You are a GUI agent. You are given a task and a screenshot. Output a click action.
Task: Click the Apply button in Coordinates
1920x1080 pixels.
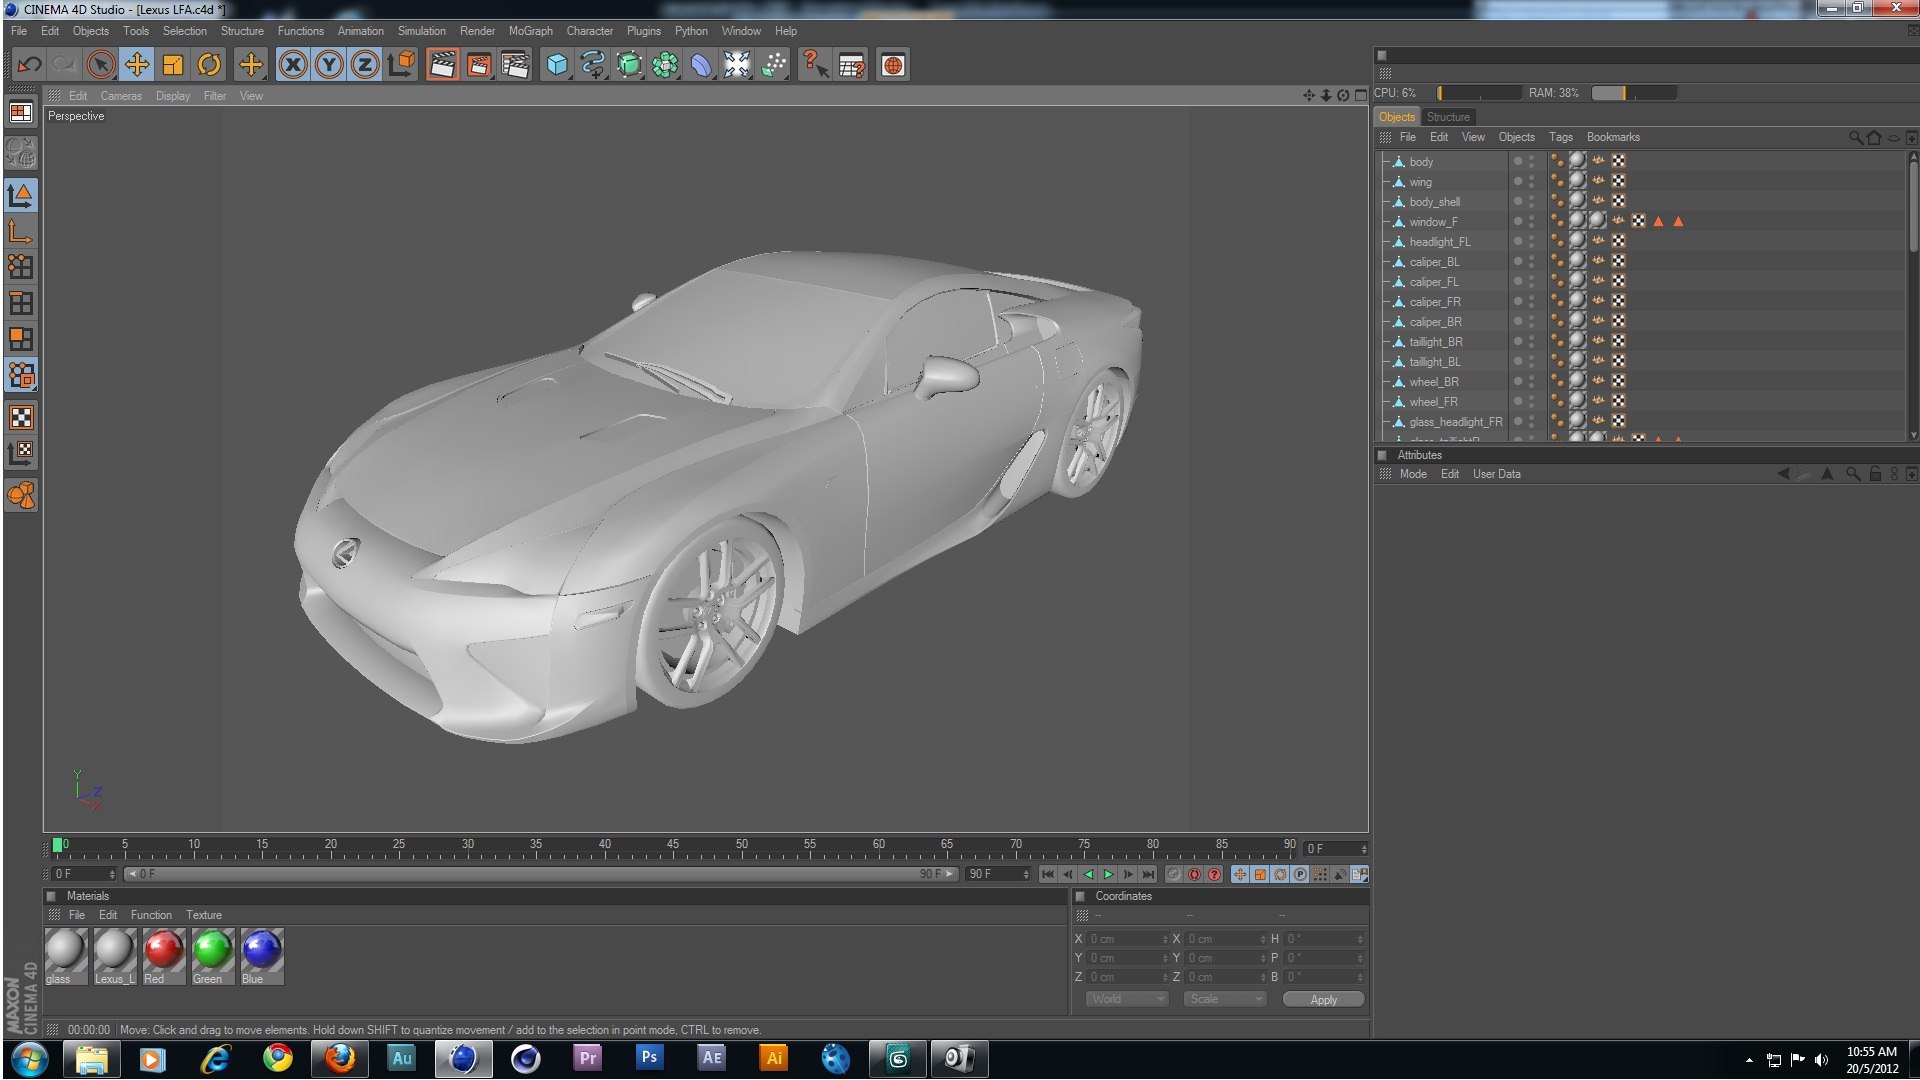point(1323,999)
